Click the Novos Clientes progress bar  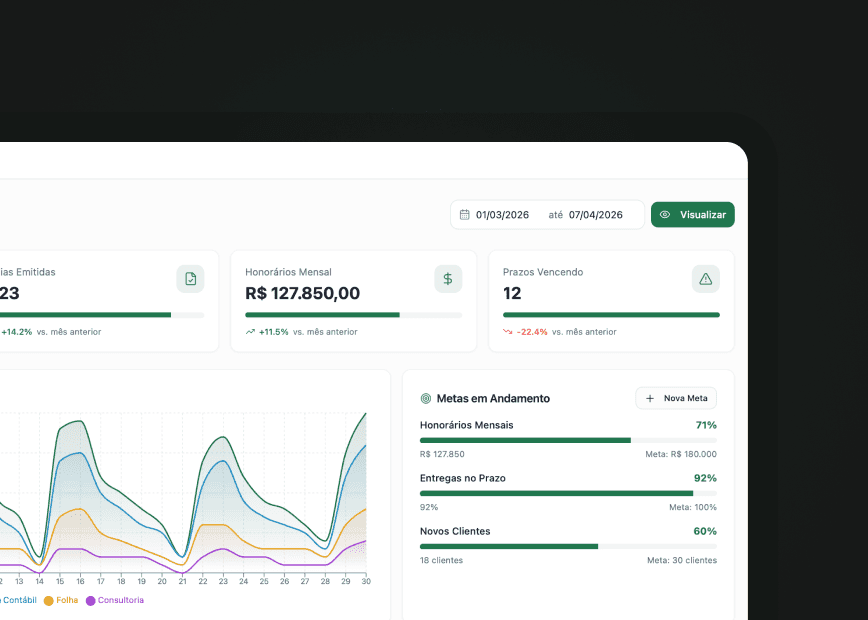(569, 546)
